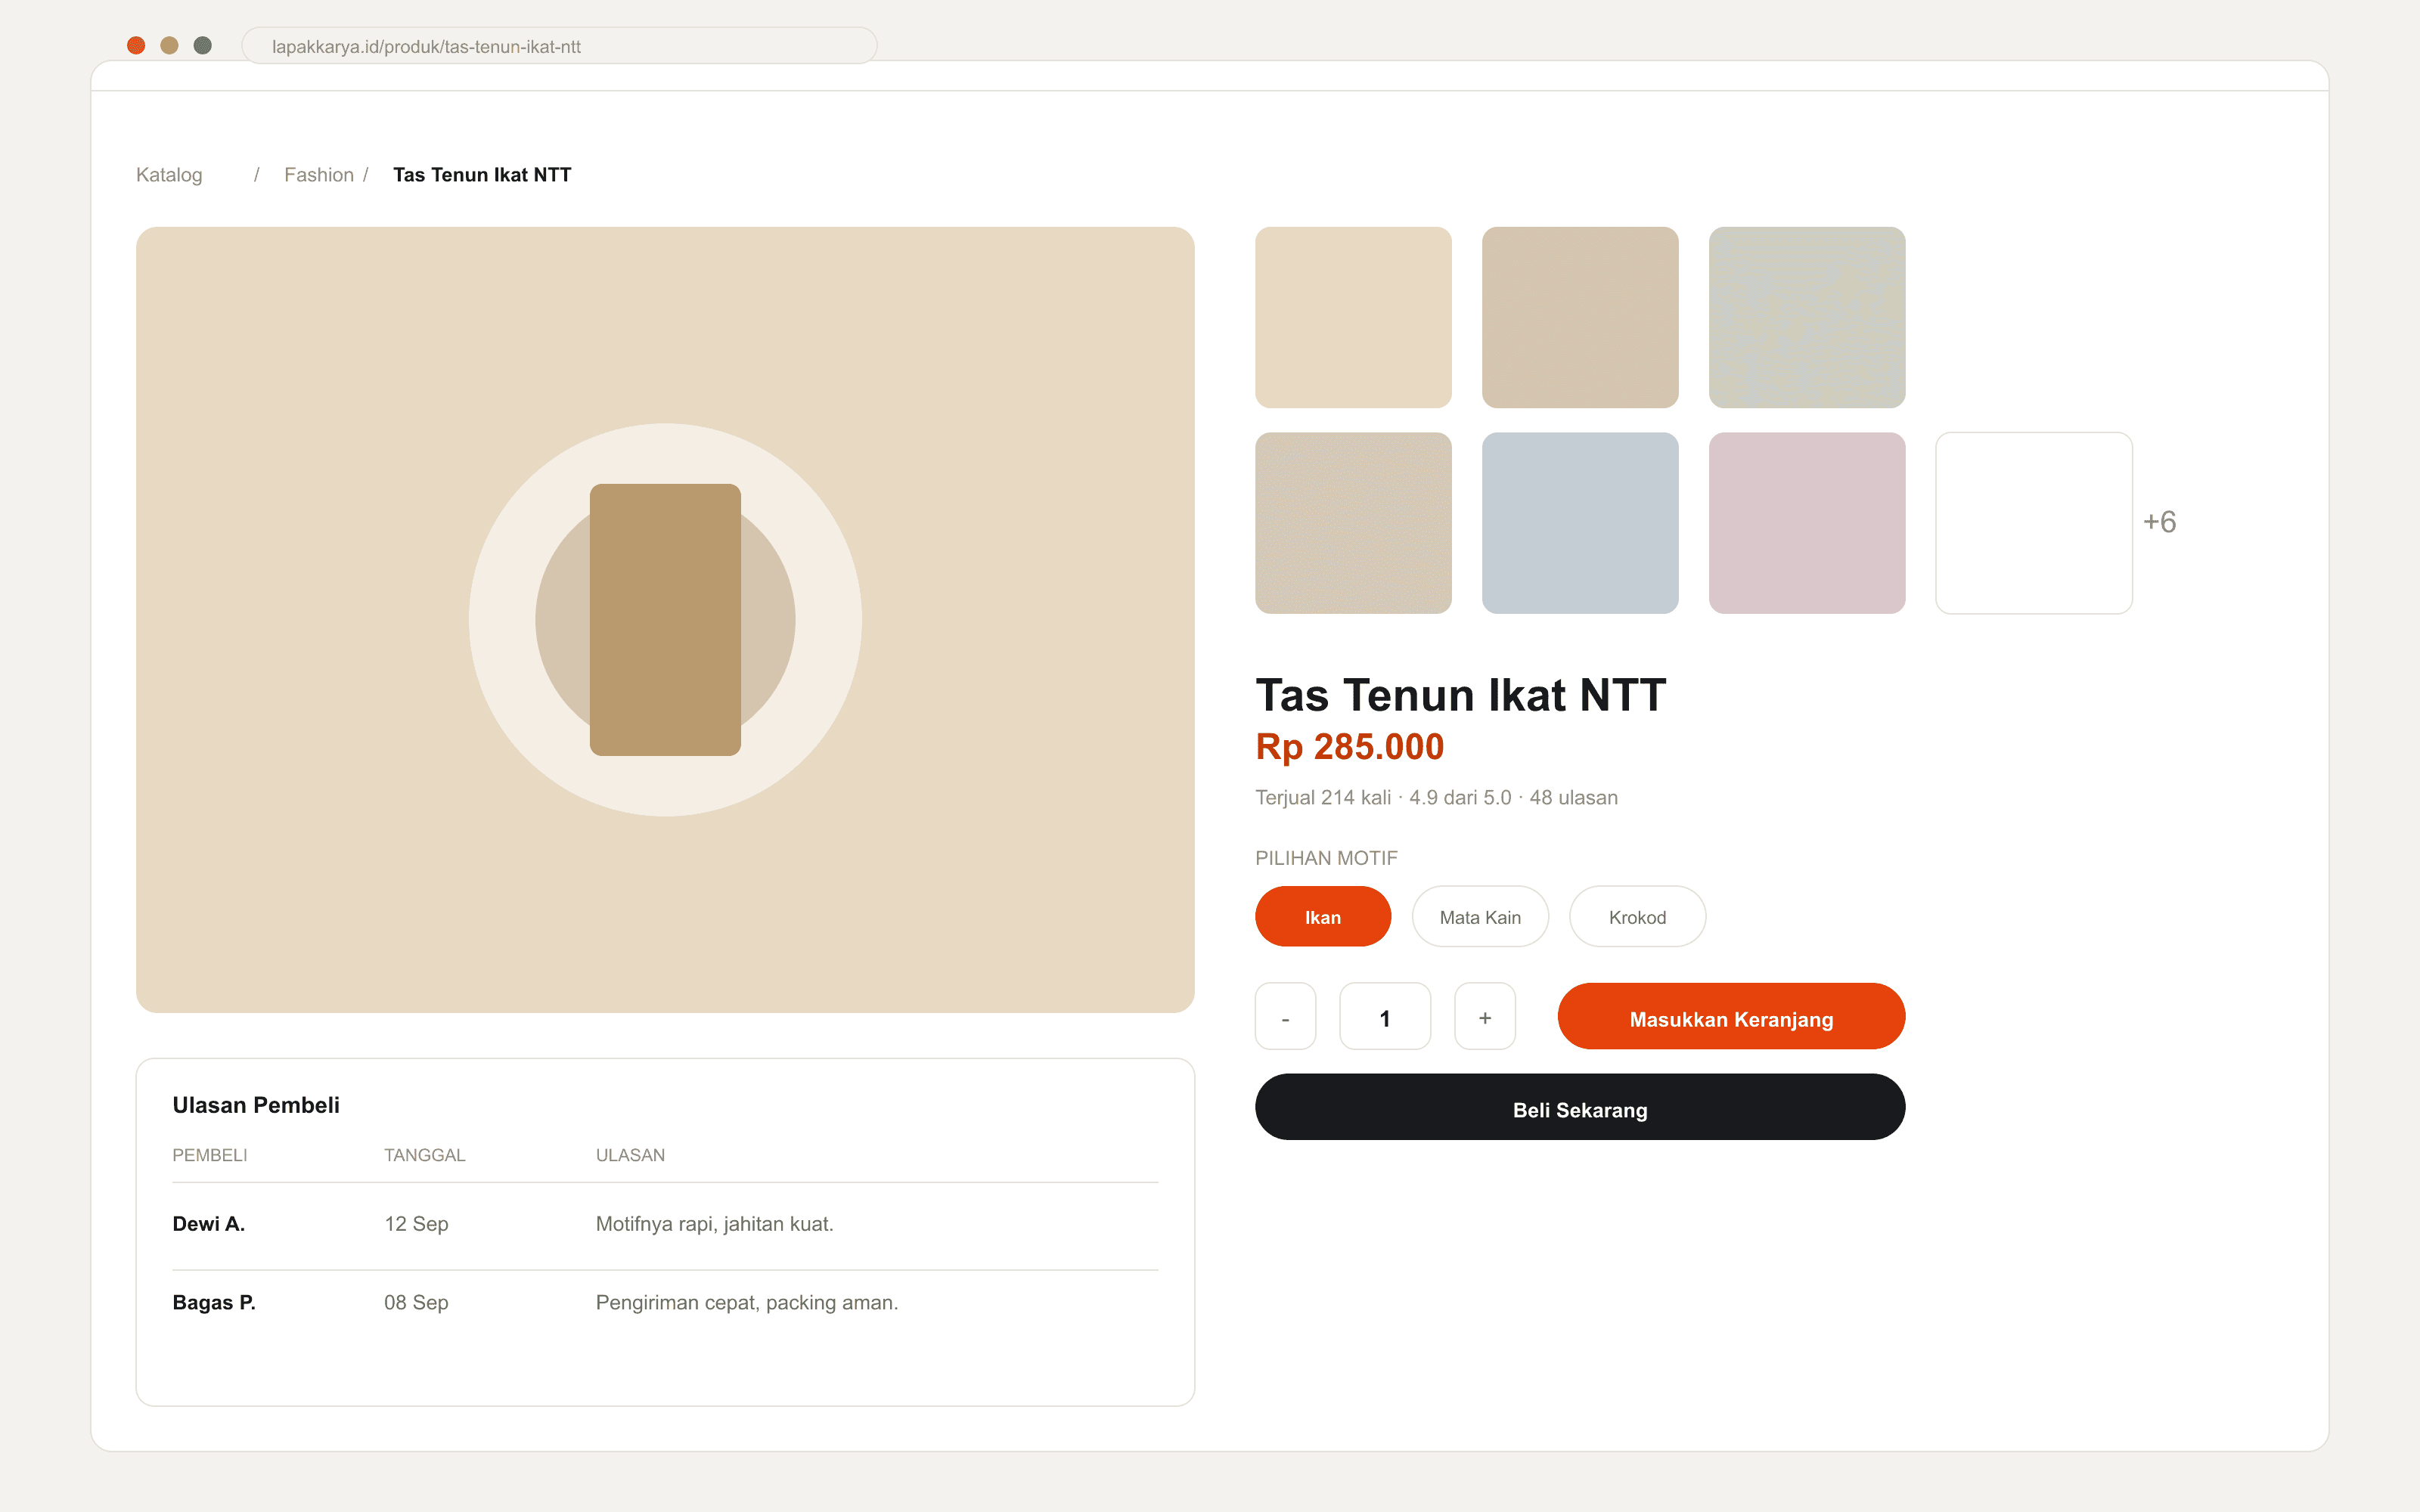This screenshot has height=1512, width=2420.
Task: Select the tan thumbnail in top row
Action: click(x=1580, y=317)
